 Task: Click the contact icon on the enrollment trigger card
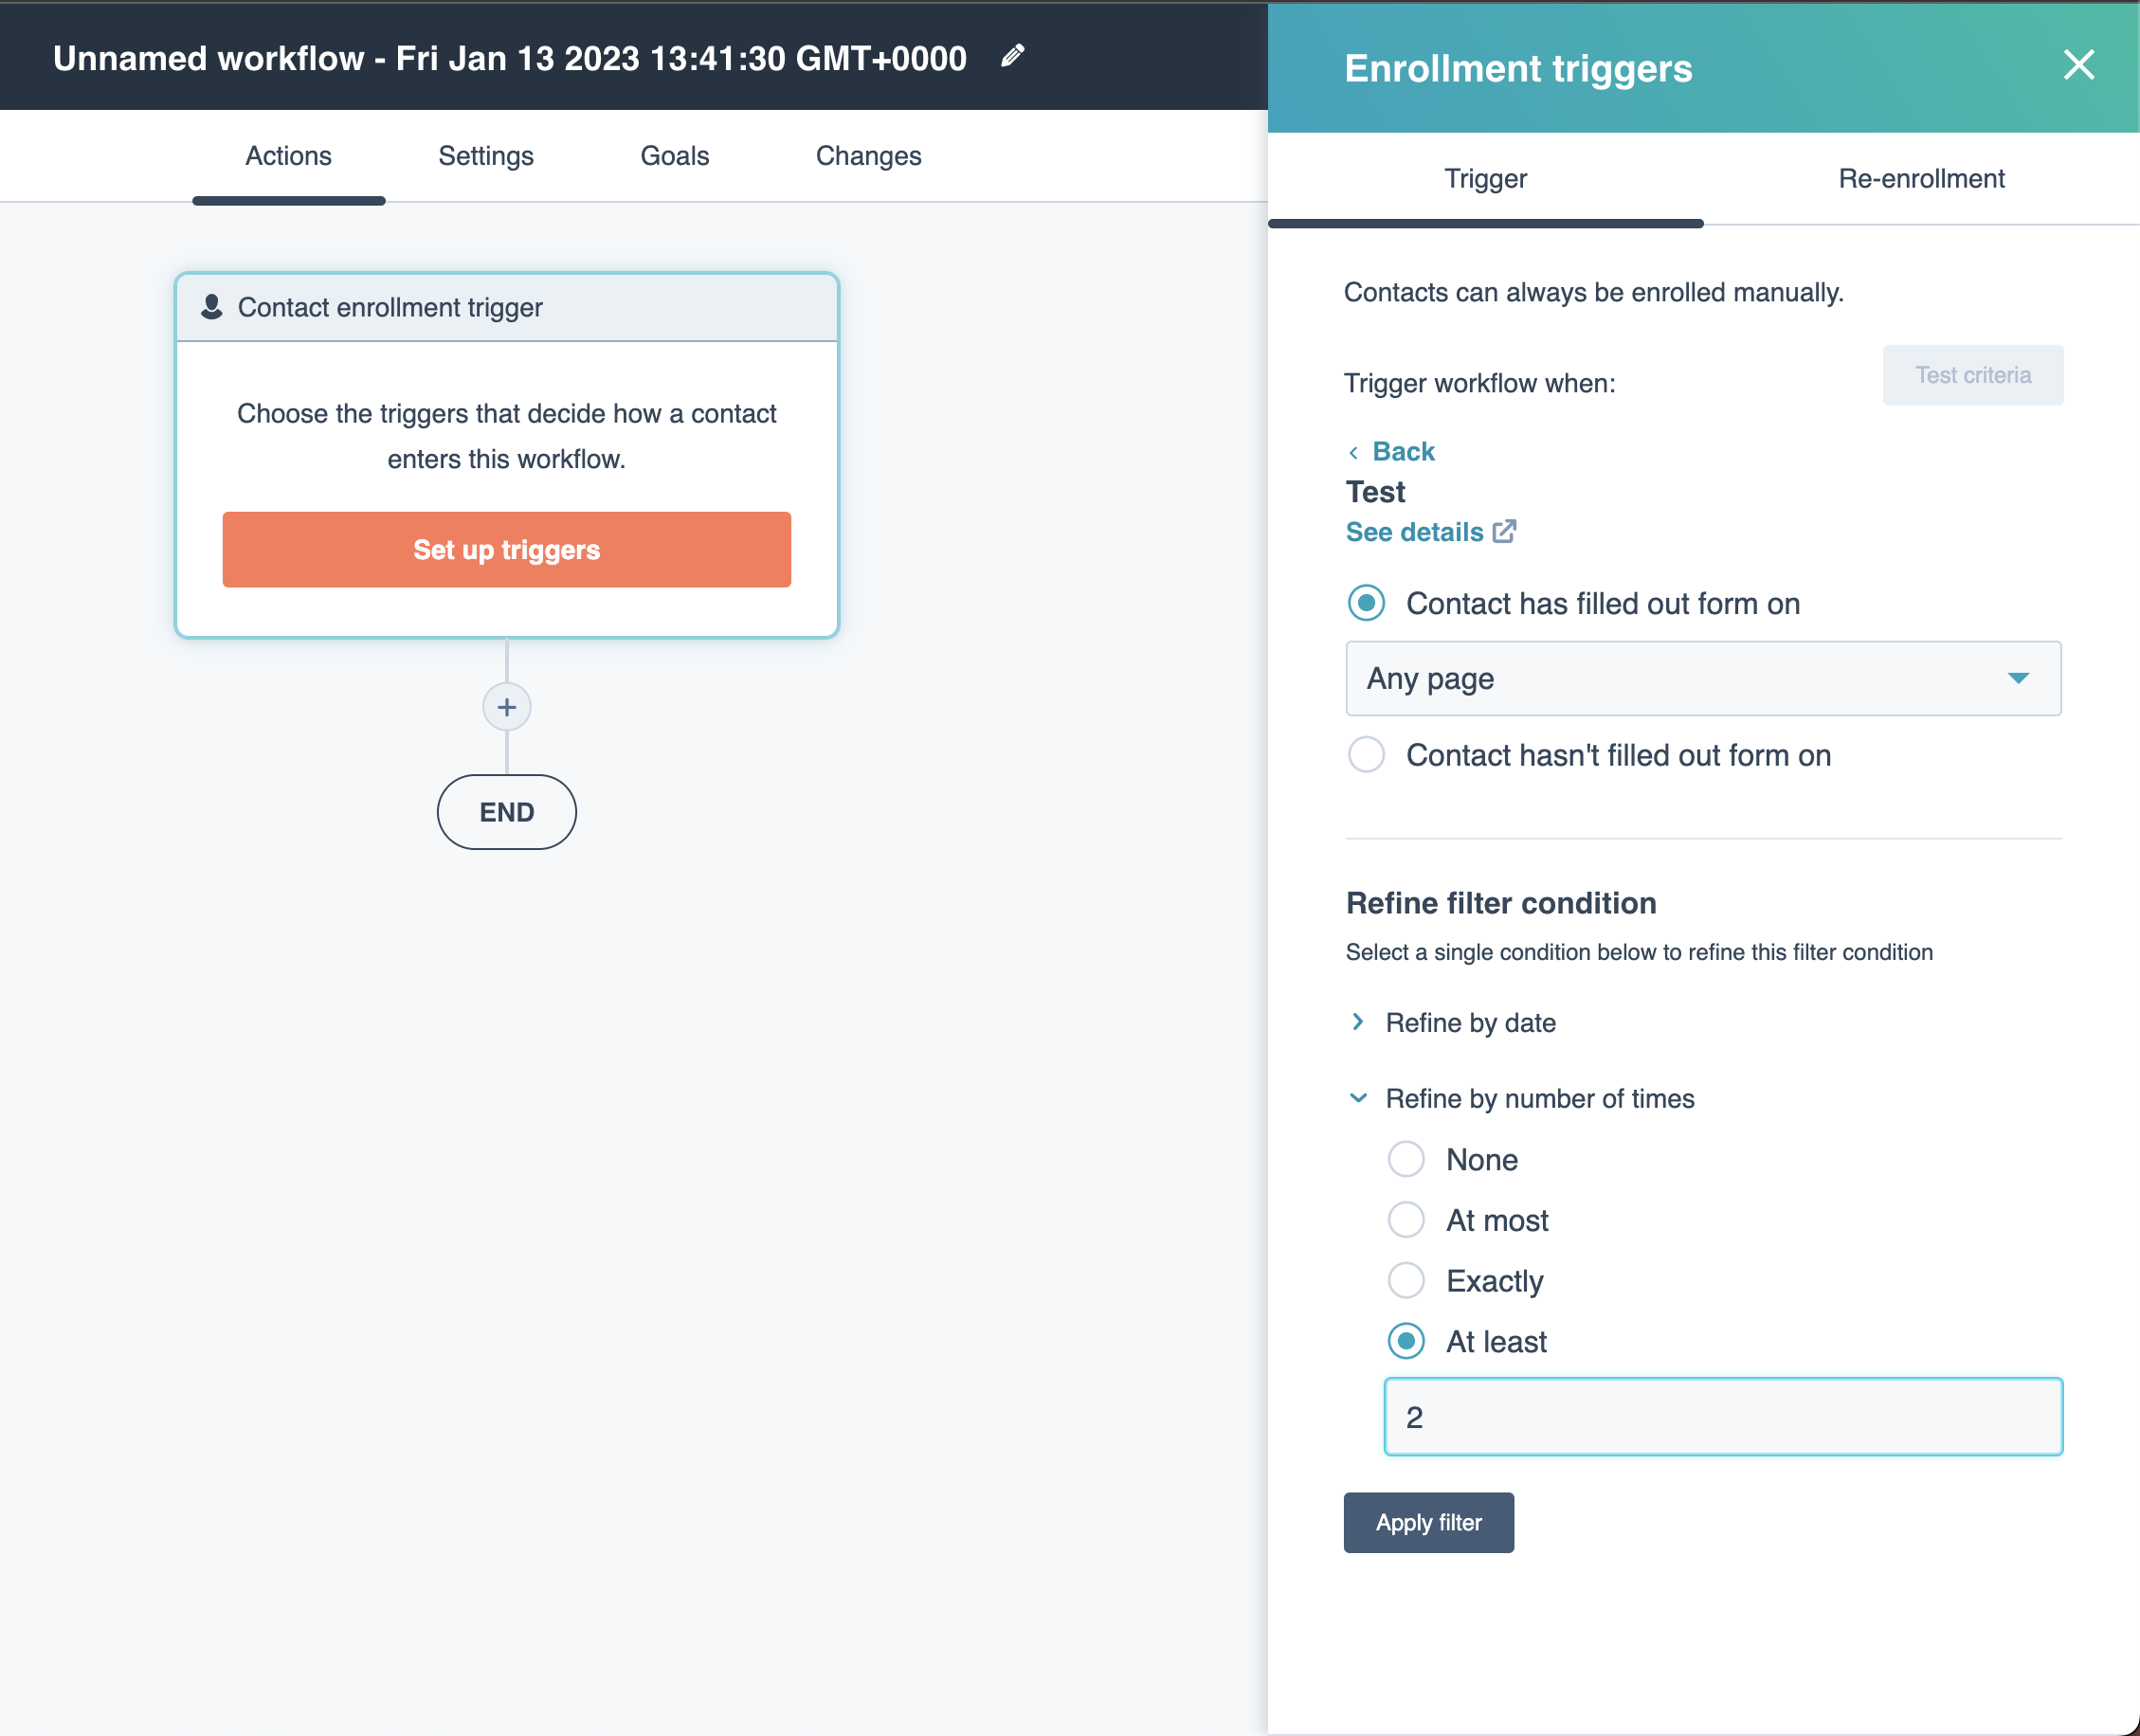click(211, 306)
